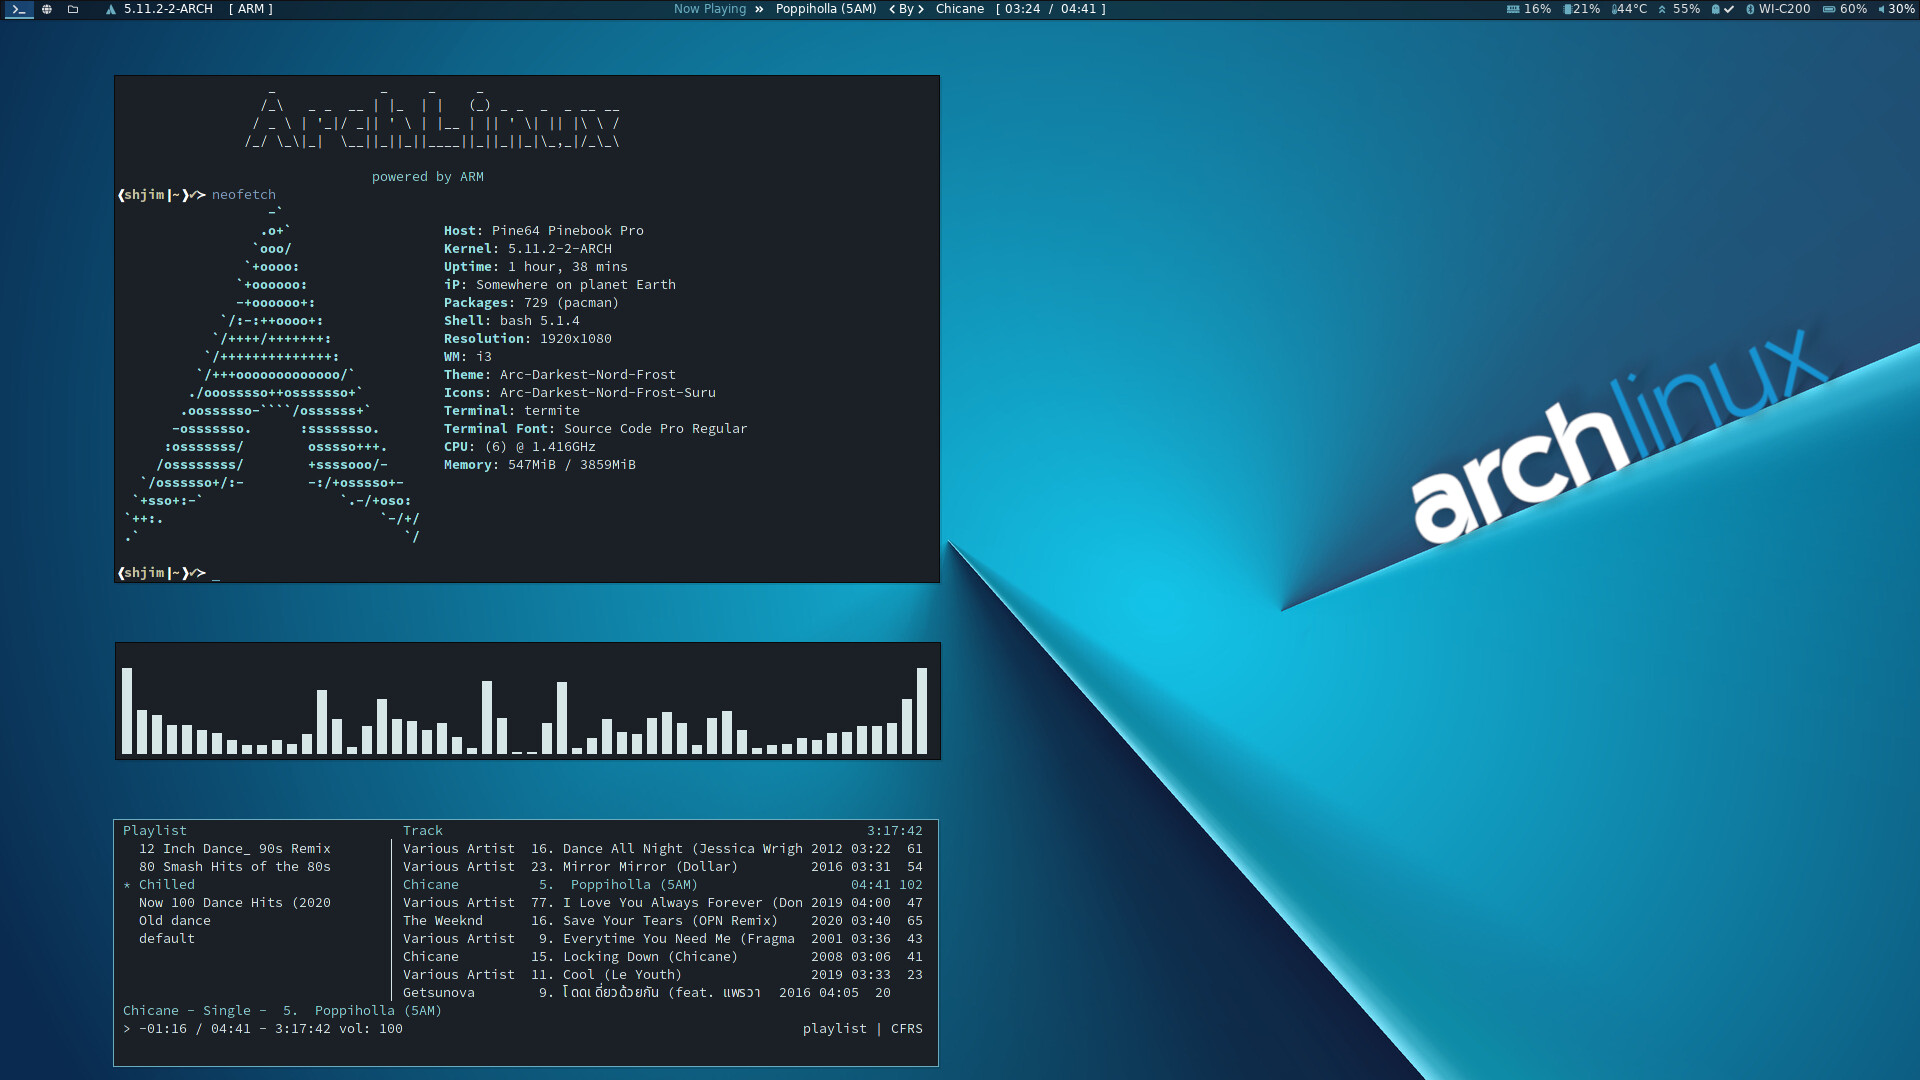Click the Uptime: 1 hour, 38 mins line
This screenshot has width=1920, height=1080.
point(536,267)
